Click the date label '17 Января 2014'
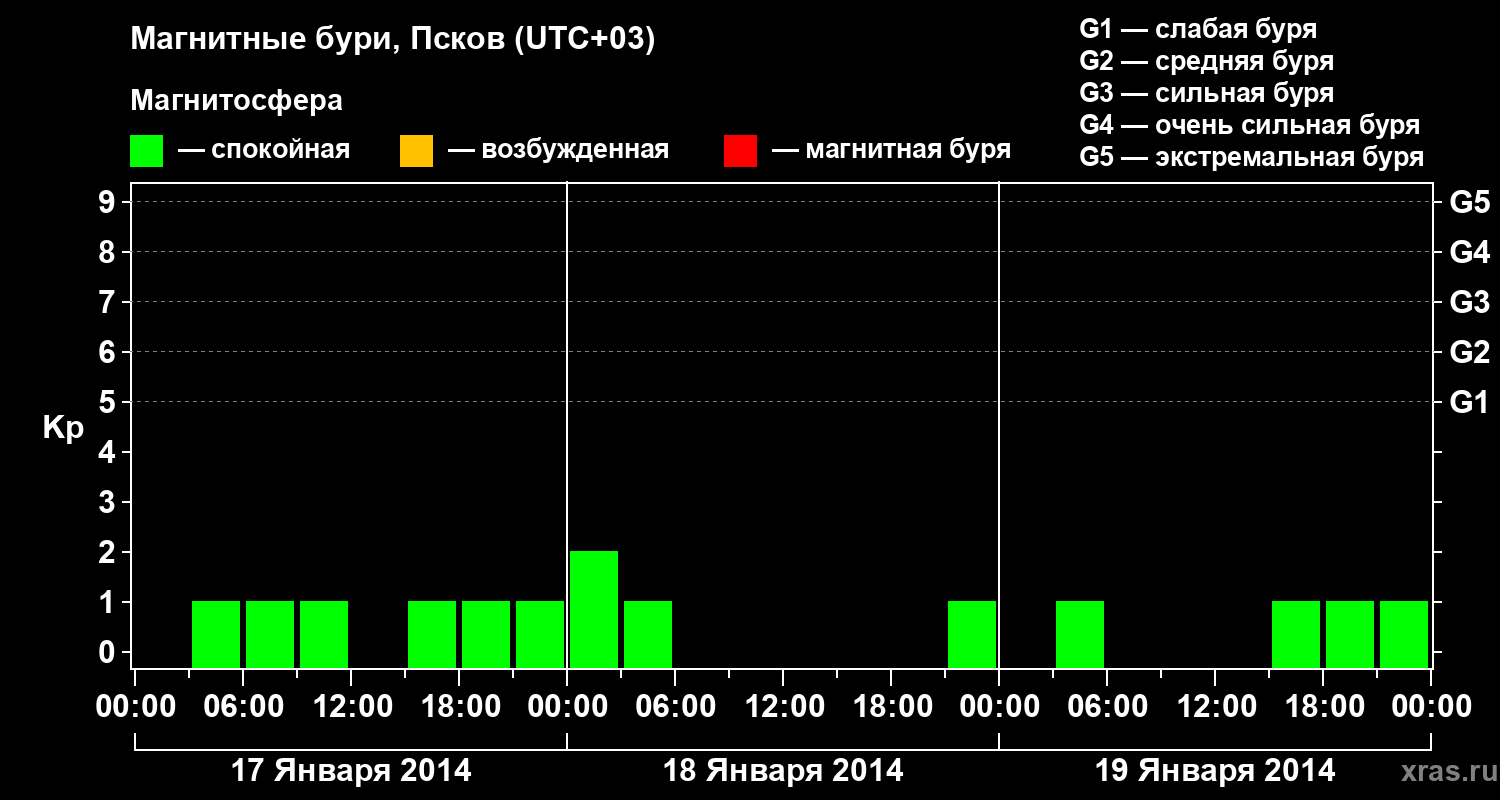The height and width of the screenshot is (800, 1500). click(351, 770)
